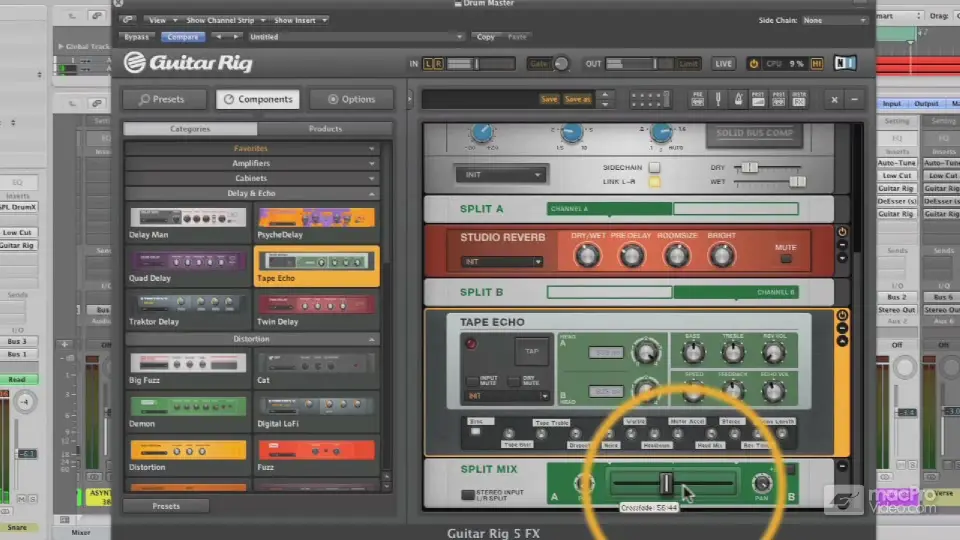The width and height of the screenshot is (960, 540).
Task: Open the Show Channel Strip dropdown
Action: [x=225, y=20]
